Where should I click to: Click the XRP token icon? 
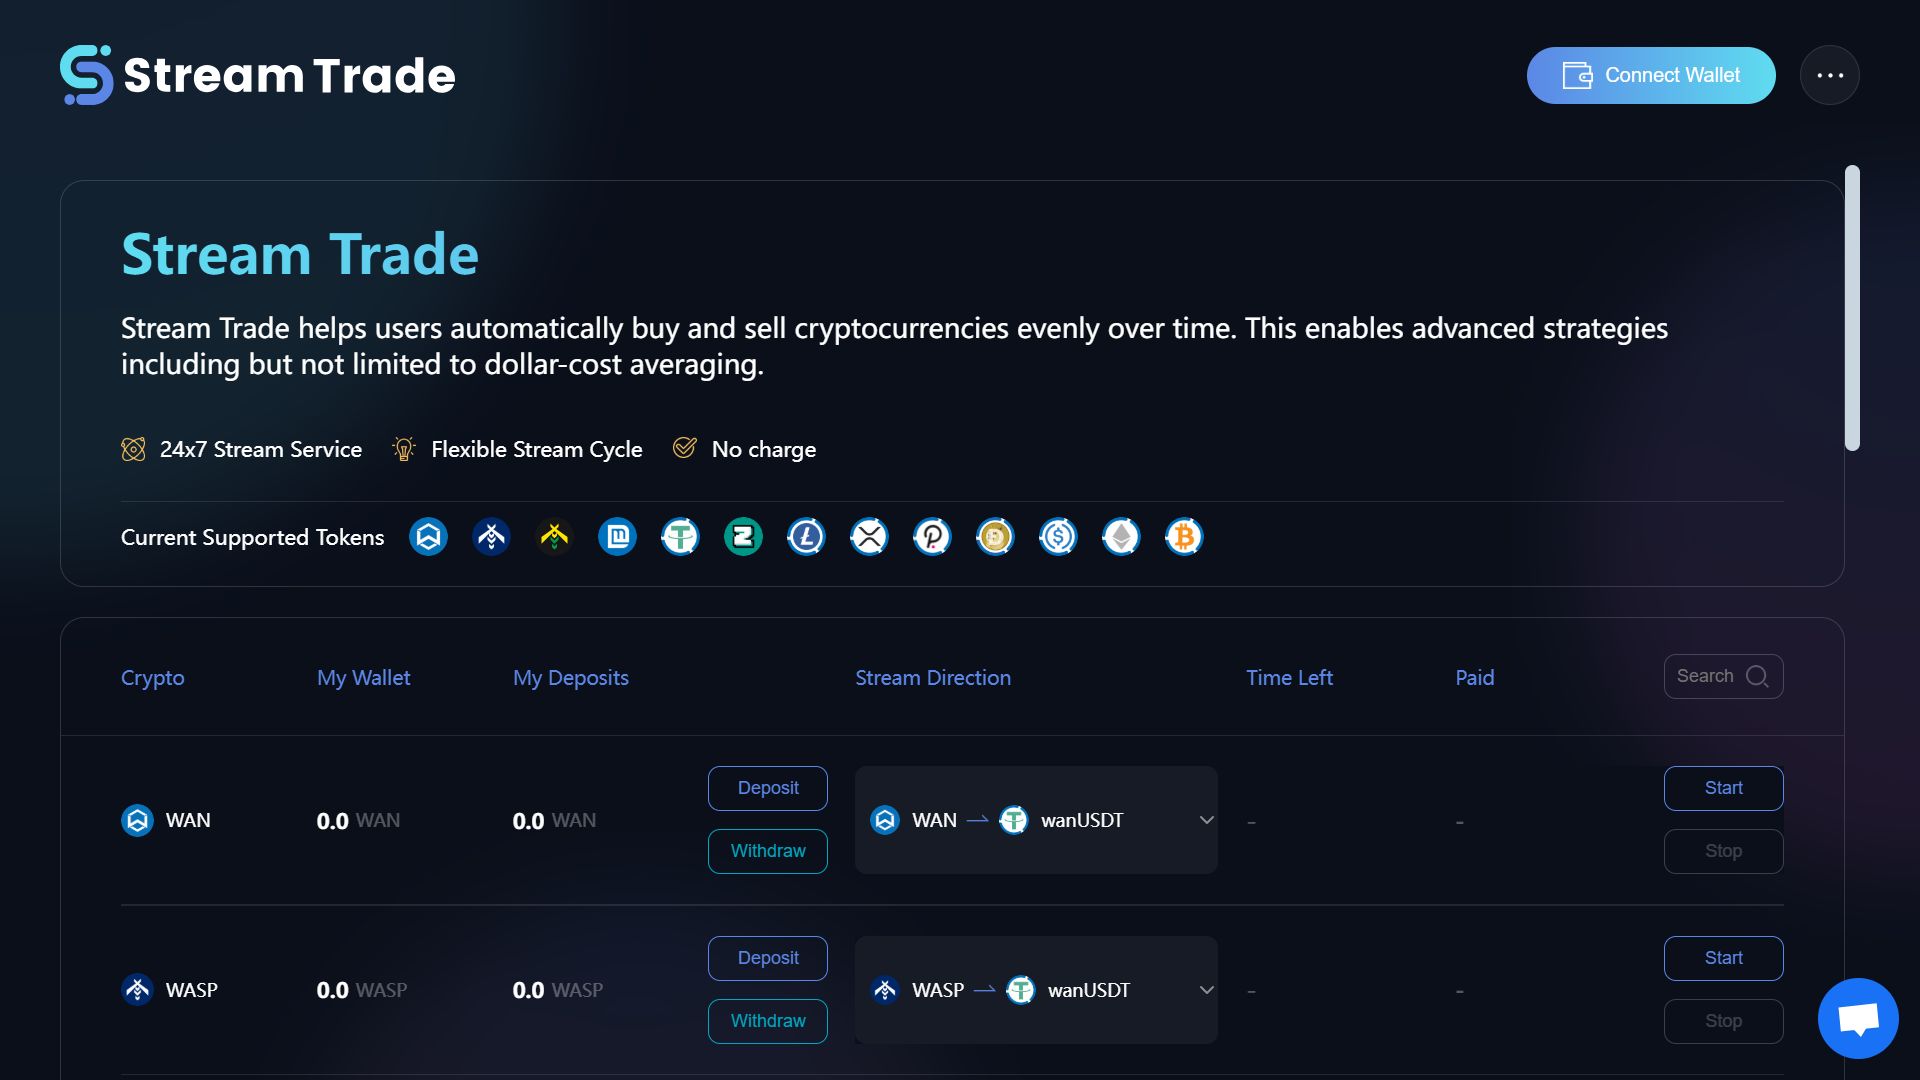click(869, 537)
